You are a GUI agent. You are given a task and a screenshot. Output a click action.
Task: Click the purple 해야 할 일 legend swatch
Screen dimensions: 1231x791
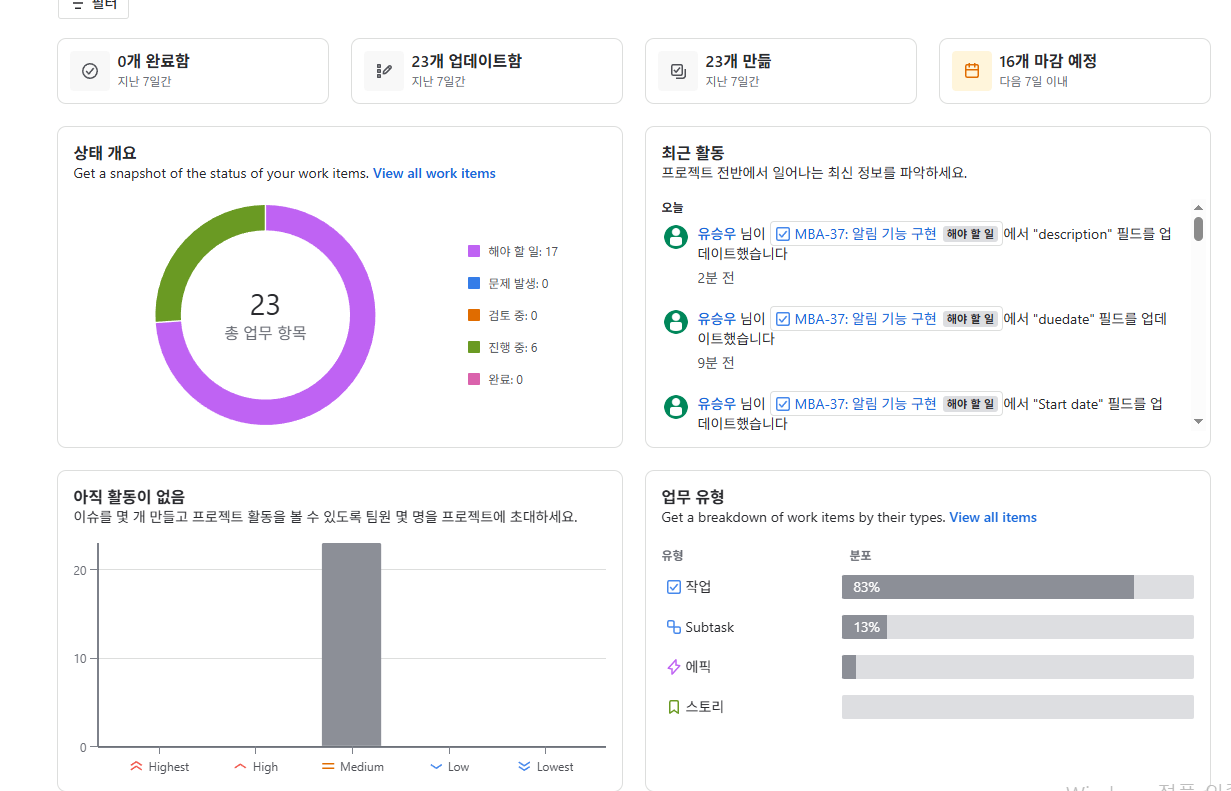coord(474,251)
